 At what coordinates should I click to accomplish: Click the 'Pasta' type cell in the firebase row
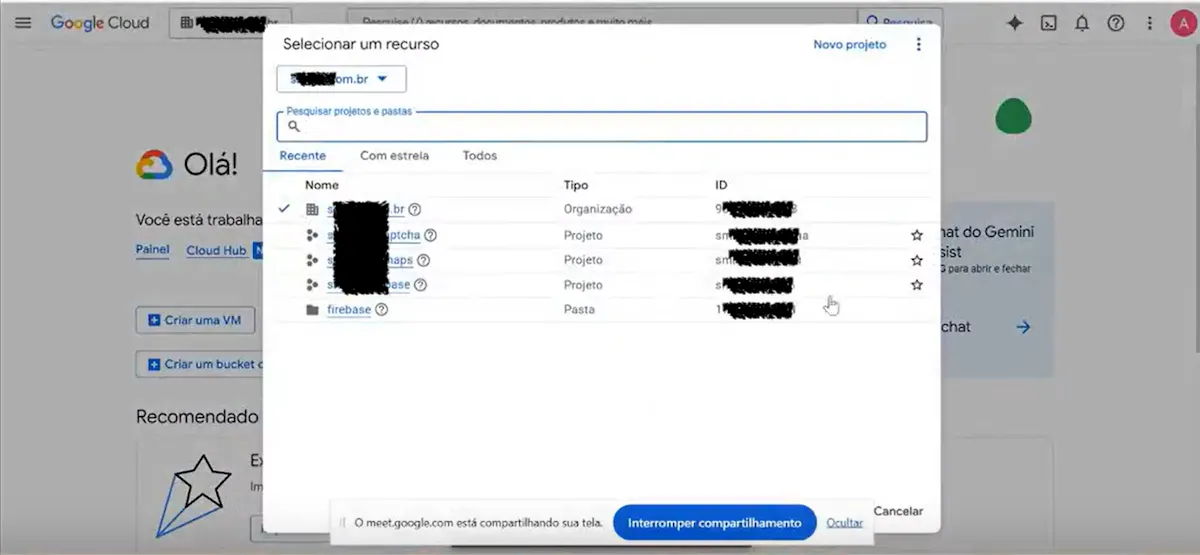(x=579, y=310)
